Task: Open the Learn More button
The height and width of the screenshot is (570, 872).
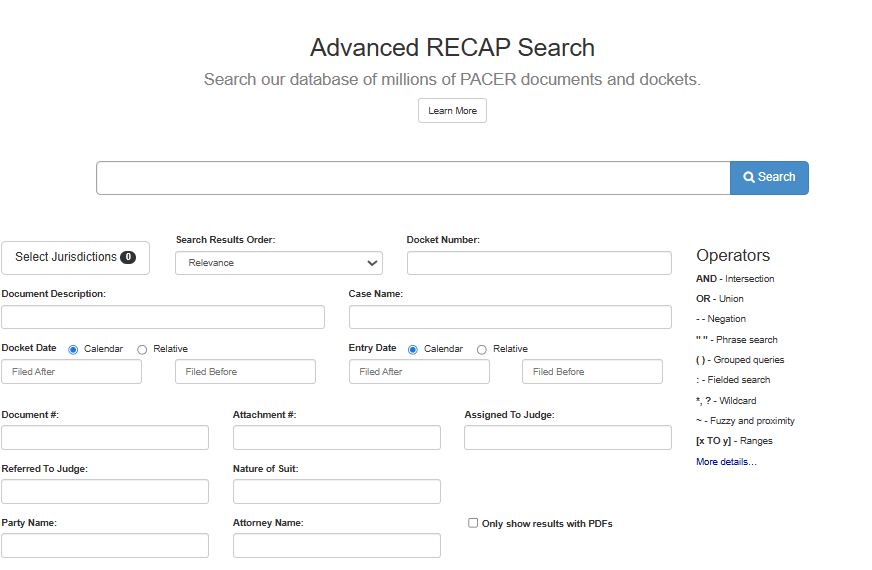Action: coord(452,111)
